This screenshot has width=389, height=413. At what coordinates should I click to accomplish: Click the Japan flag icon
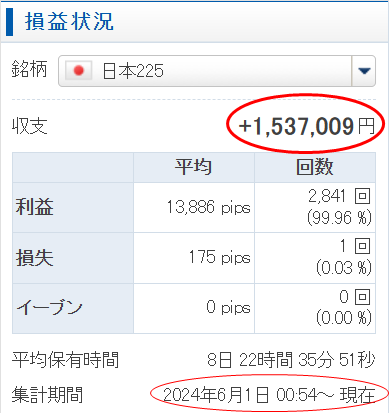(79, 71)
